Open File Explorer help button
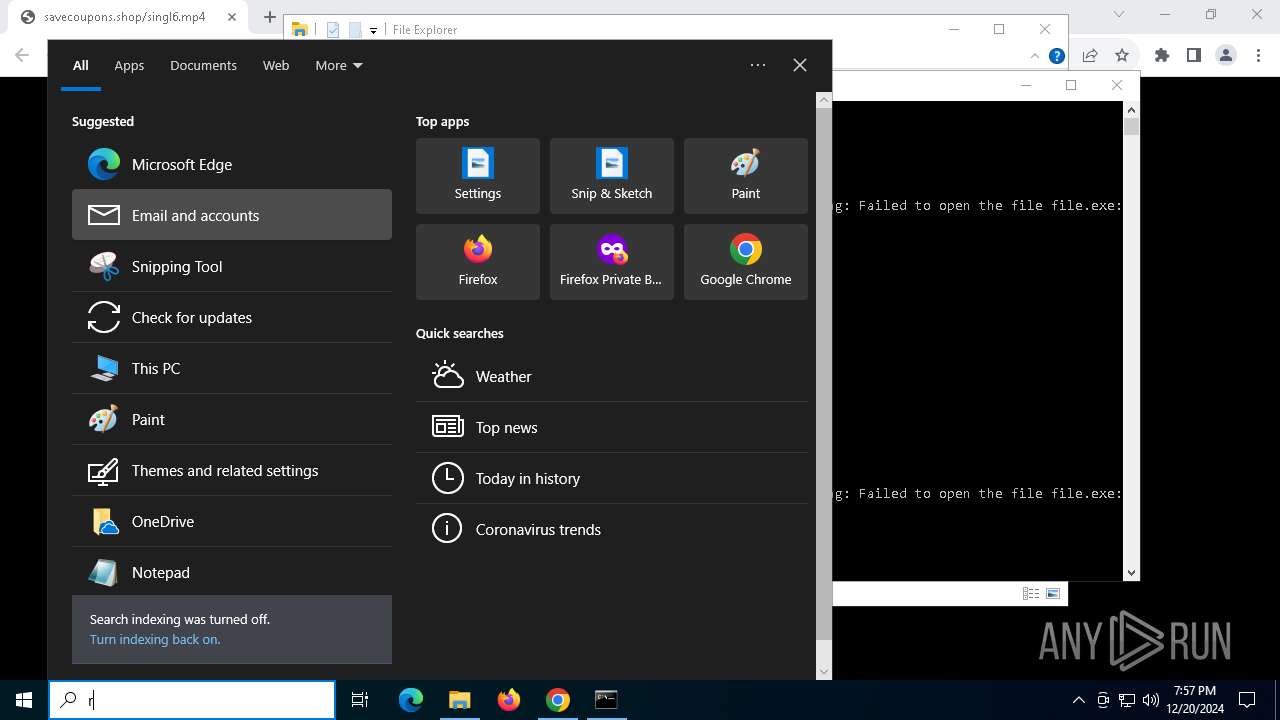1280x720 pixels. (1057, 56)
